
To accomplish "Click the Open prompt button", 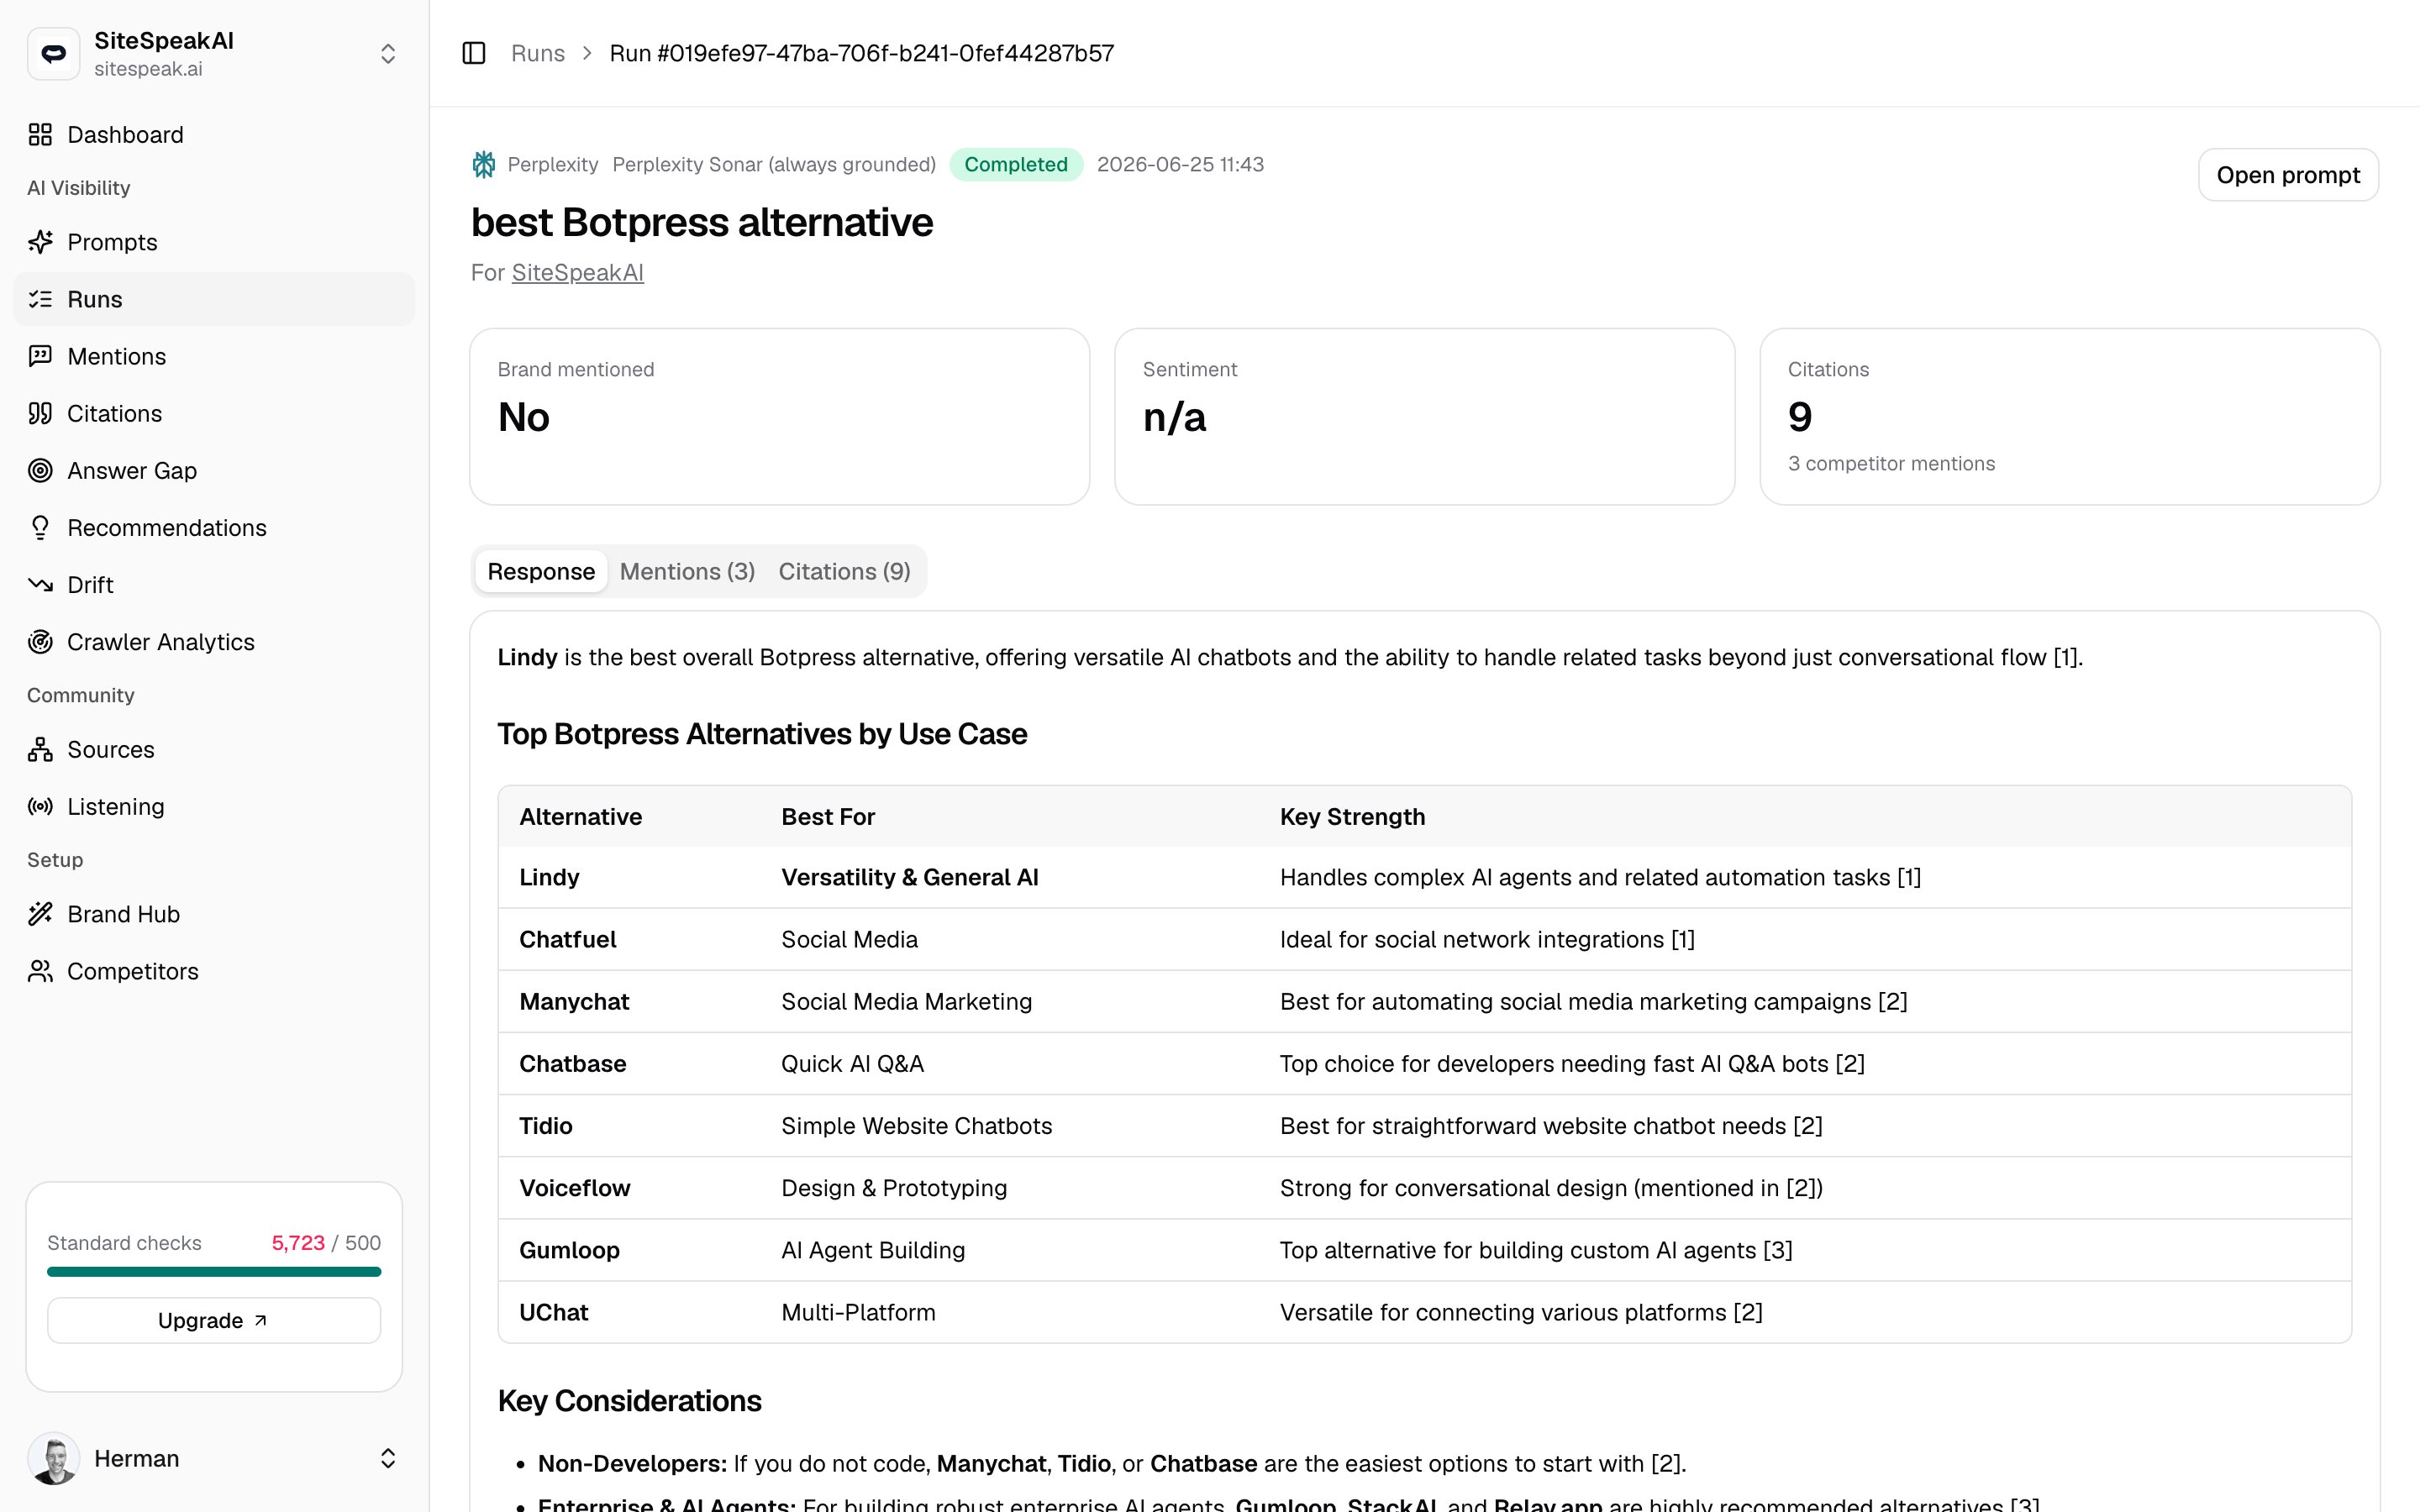I will point(2288,175).
